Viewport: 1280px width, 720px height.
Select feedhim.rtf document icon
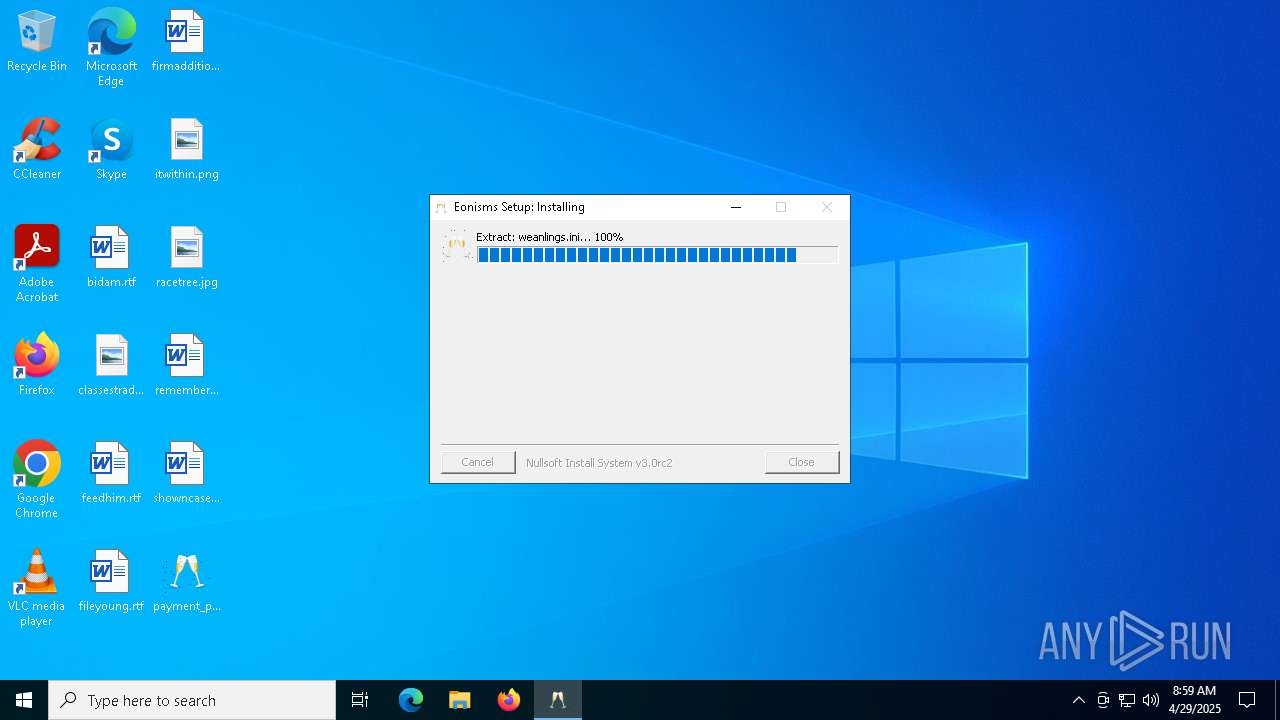point(111,474)
